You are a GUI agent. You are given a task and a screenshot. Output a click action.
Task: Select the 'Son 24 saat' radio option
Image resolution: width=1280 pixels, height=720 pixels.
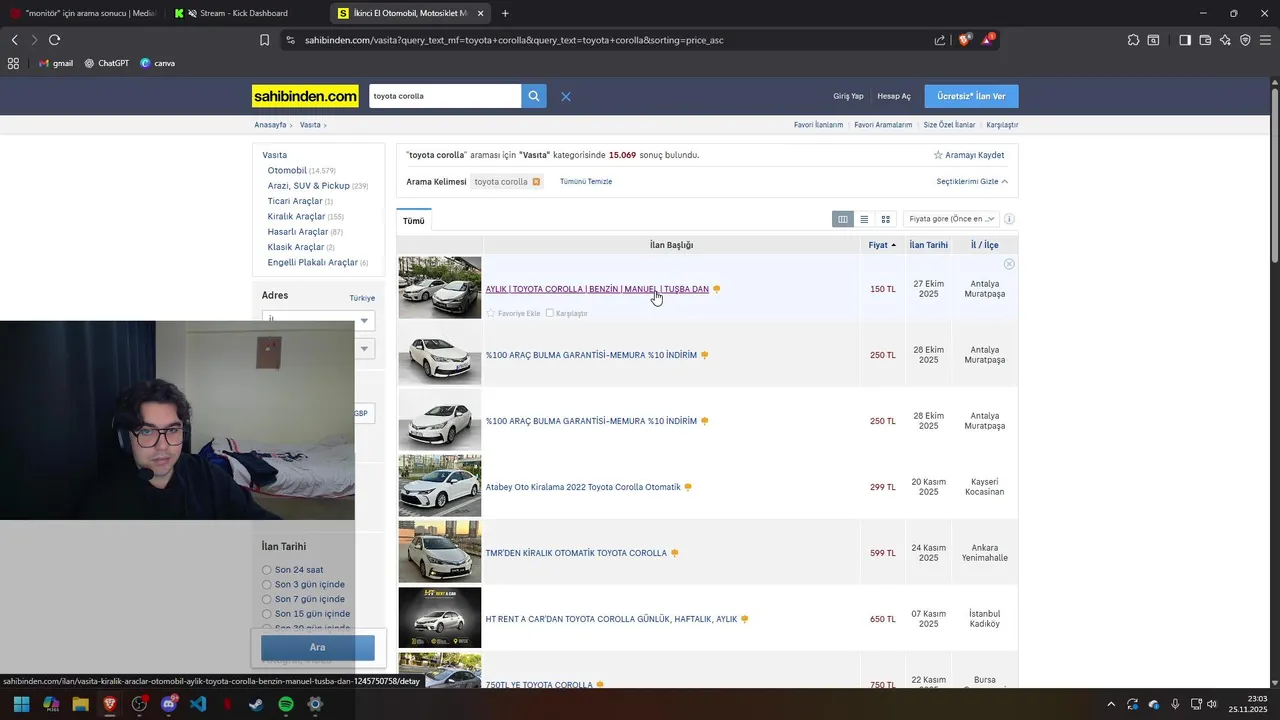[x=267, y=570]
